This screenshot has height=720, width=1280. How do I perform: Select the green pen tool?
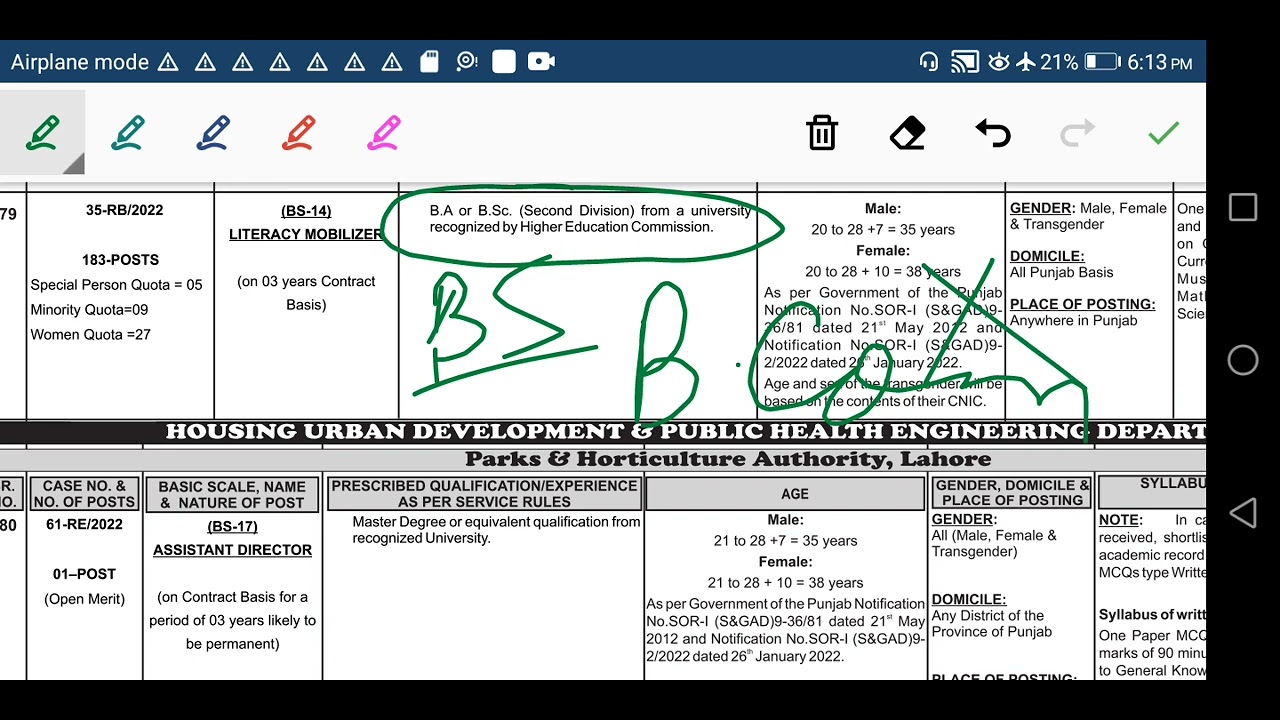[x=42, y=132]
